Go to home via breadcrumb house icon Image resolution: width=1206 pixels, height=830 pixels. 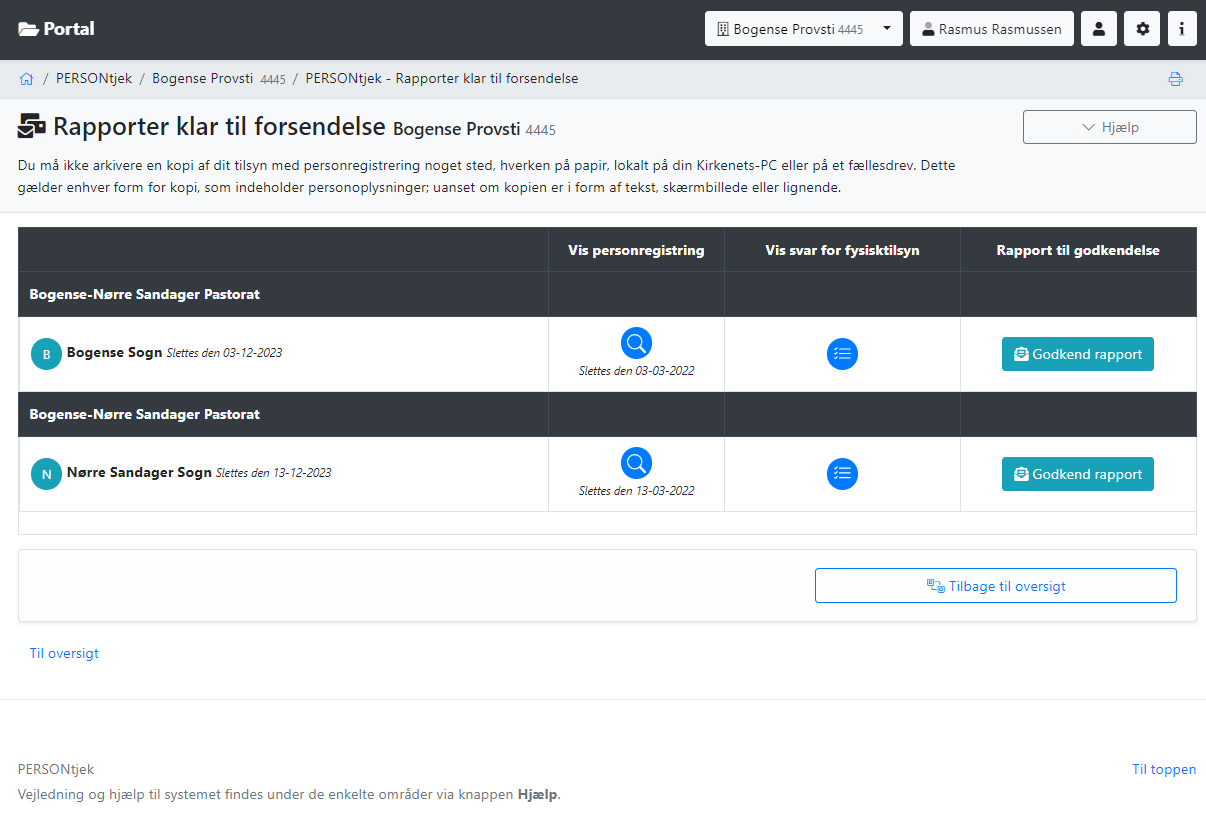pos(26,78)
